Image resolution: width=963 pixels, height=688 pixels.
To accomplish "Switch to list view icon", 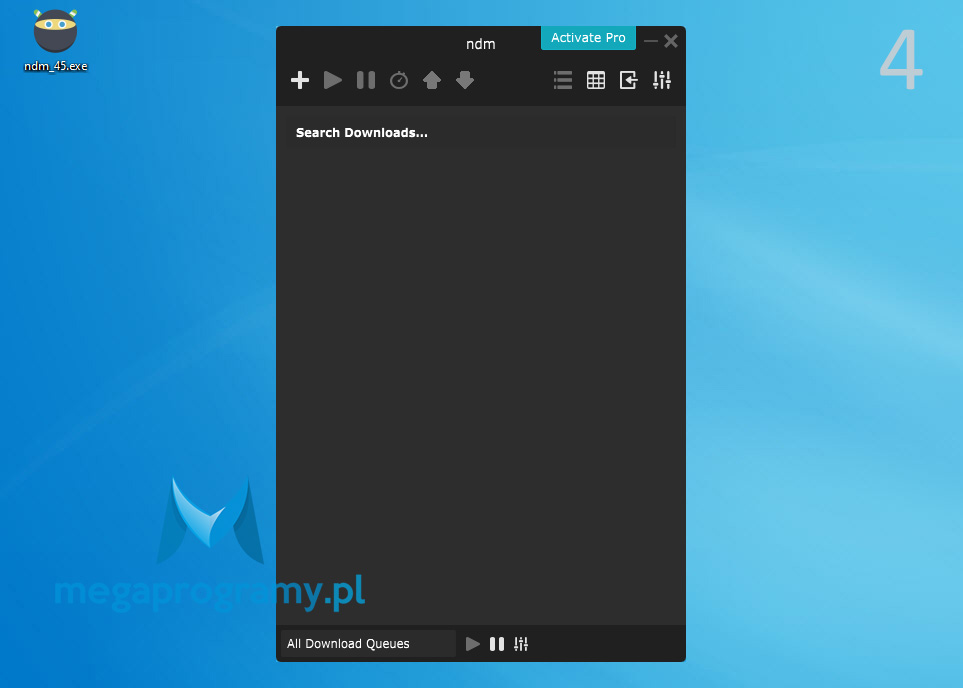I will [x=563, y=80].
